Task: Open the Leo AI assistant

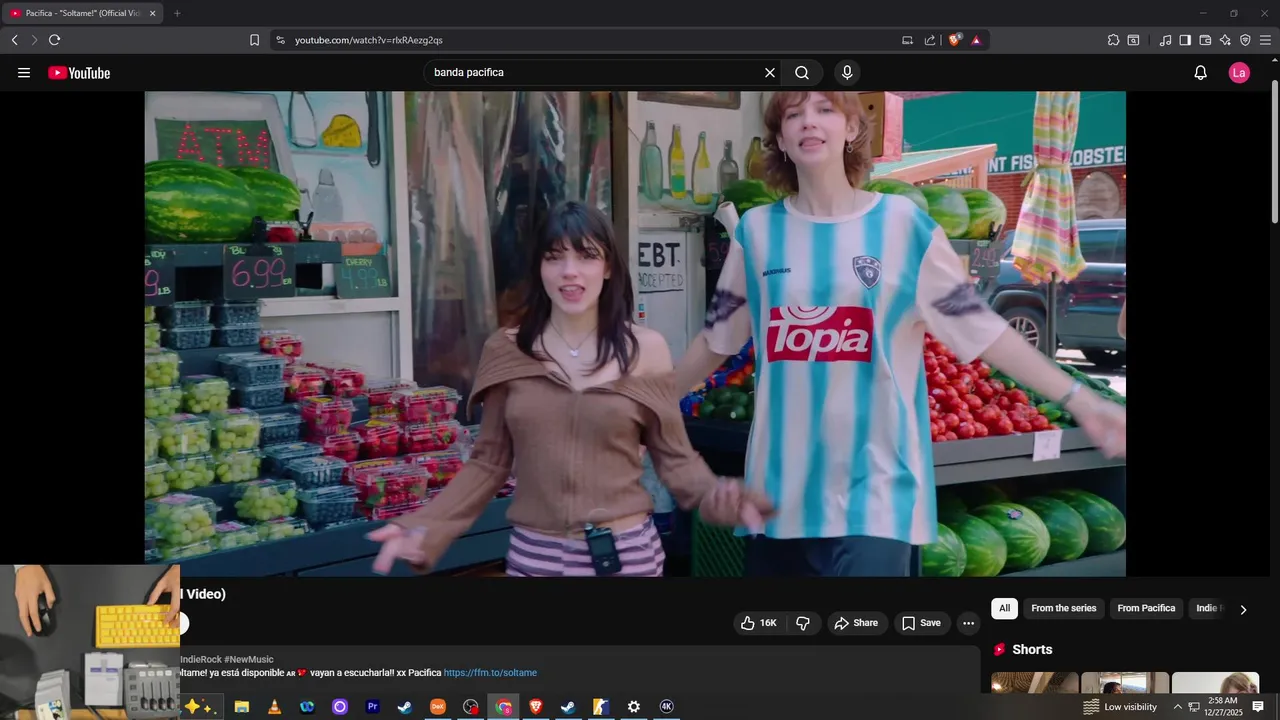Action: (1225, 40)
